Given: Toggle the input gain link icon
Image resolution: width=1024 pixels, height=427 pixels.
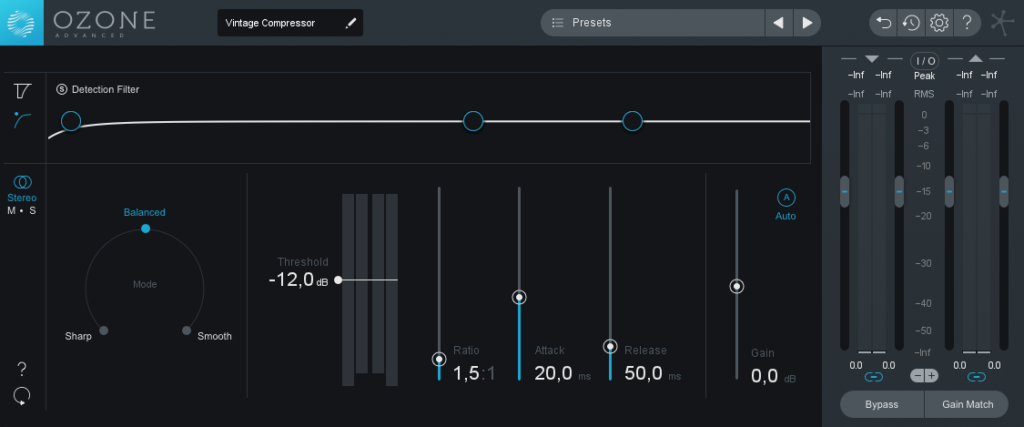Looking at the screenshot, I should coord(873,377).
